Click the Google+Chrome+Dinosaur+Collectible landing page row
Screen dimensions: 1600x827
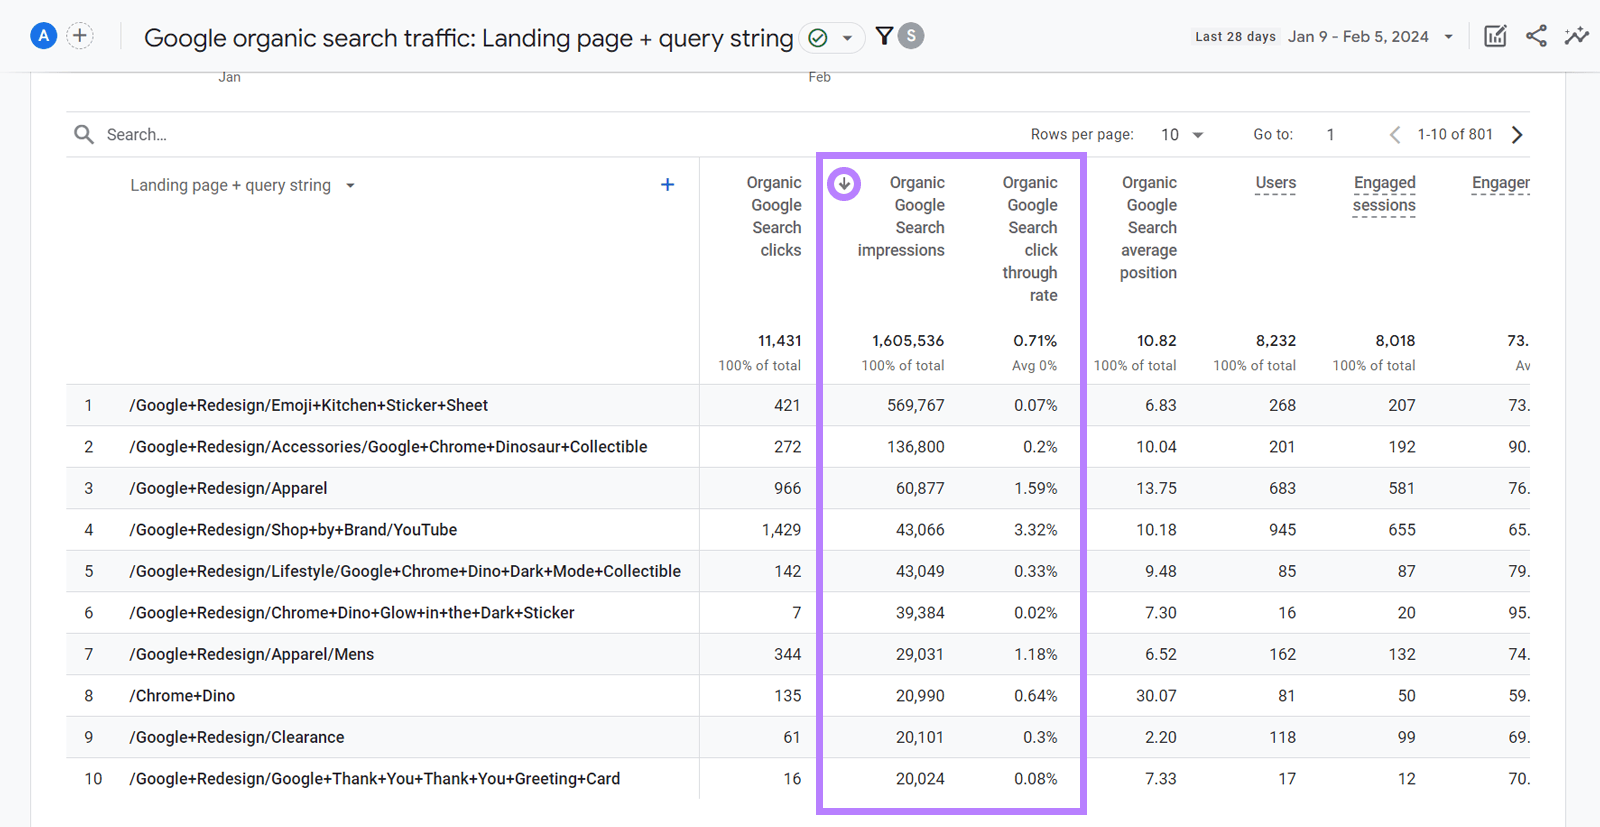[388, 447]
